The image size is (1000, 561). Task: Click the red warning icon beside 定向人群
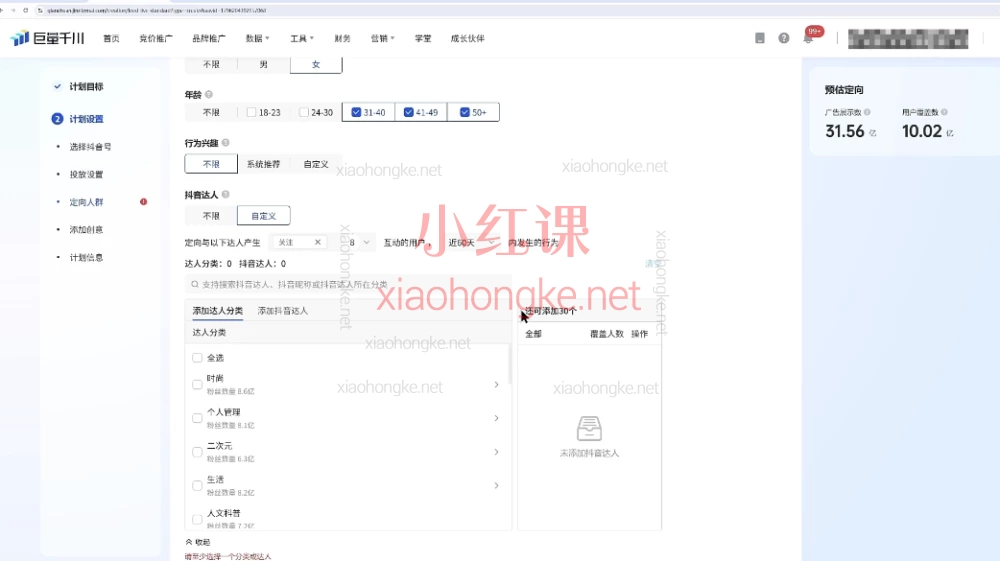pos(143,201)
